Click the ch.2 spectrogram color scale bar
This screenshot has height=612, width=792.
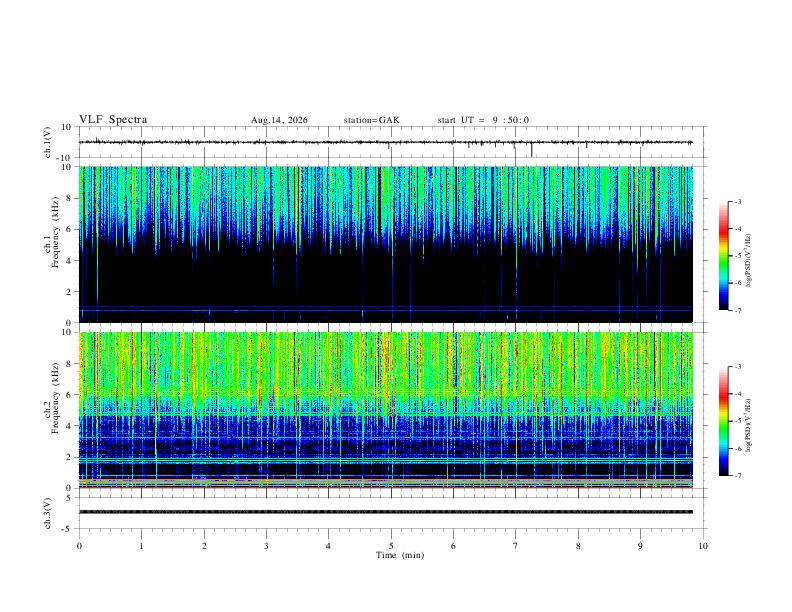724,421
